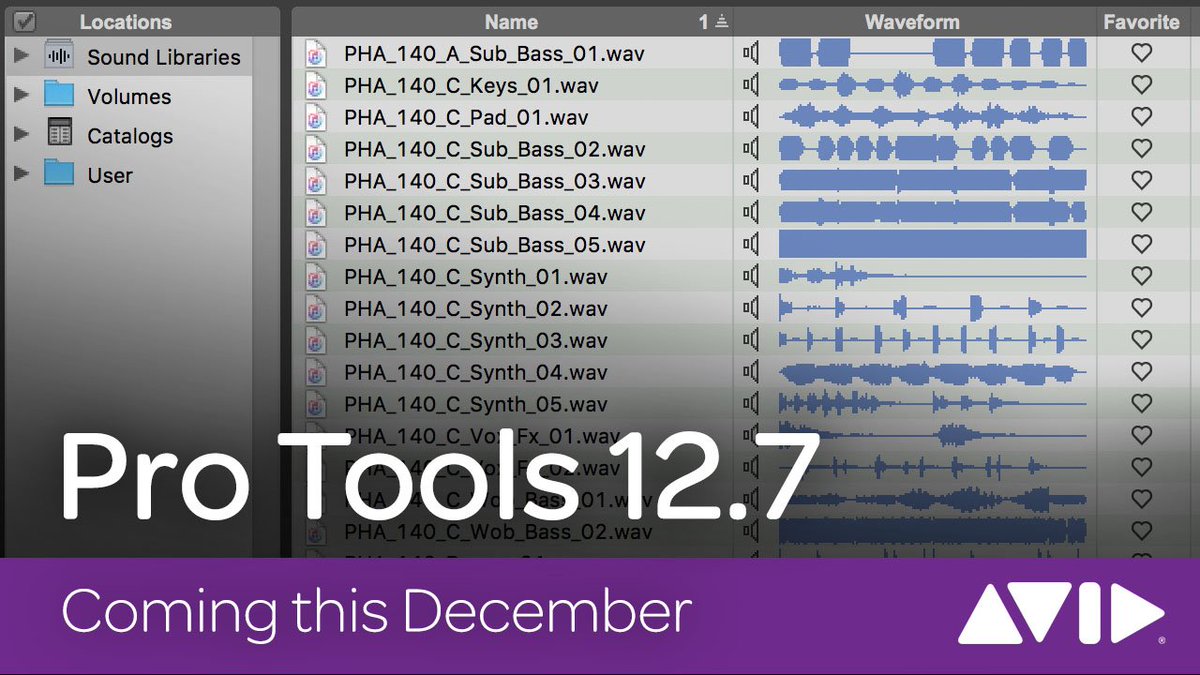
Task: Expand the Catalogs location
Action: coord(21,135)
